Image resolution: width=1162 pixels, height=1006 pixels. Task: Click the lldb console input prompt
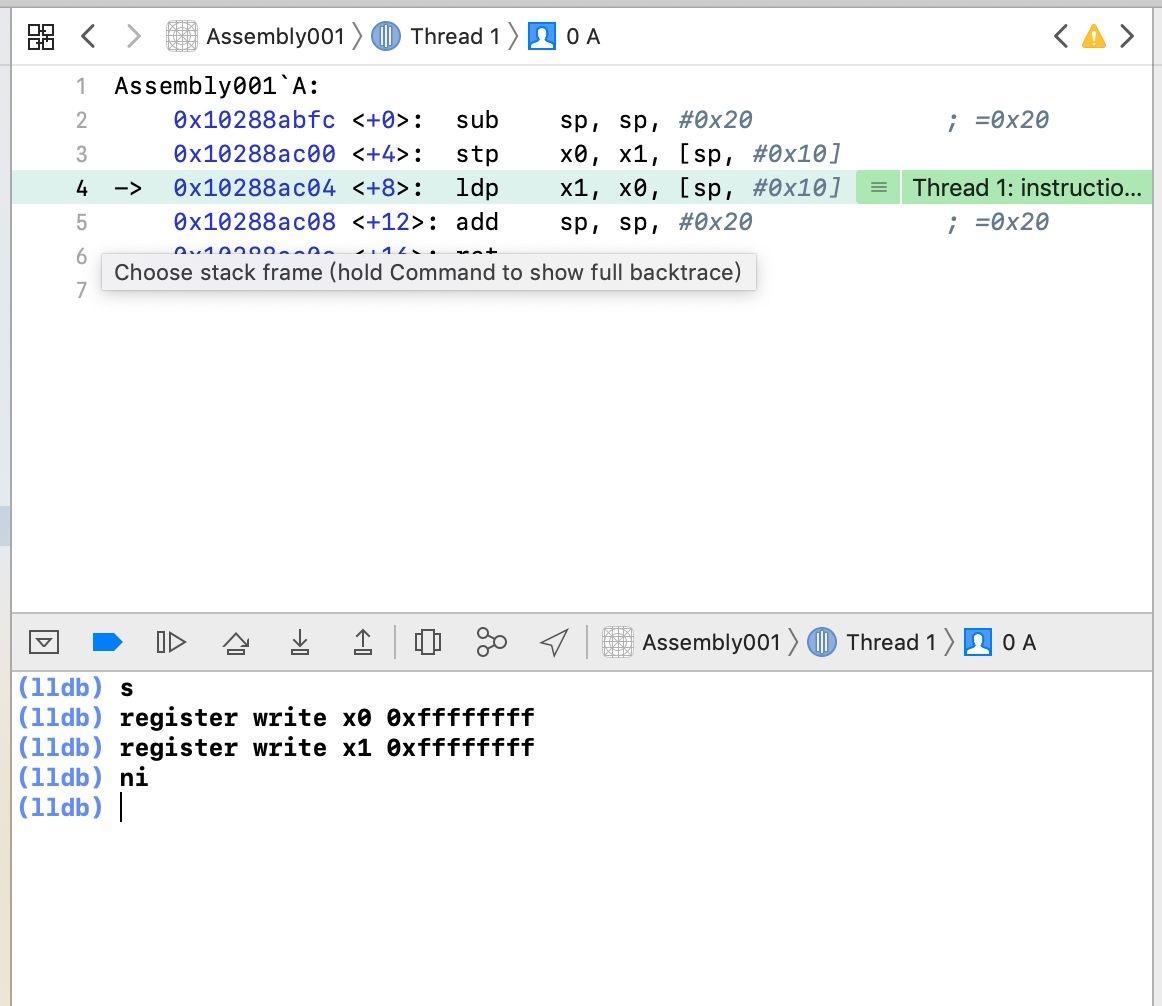(x=122, y=807)
